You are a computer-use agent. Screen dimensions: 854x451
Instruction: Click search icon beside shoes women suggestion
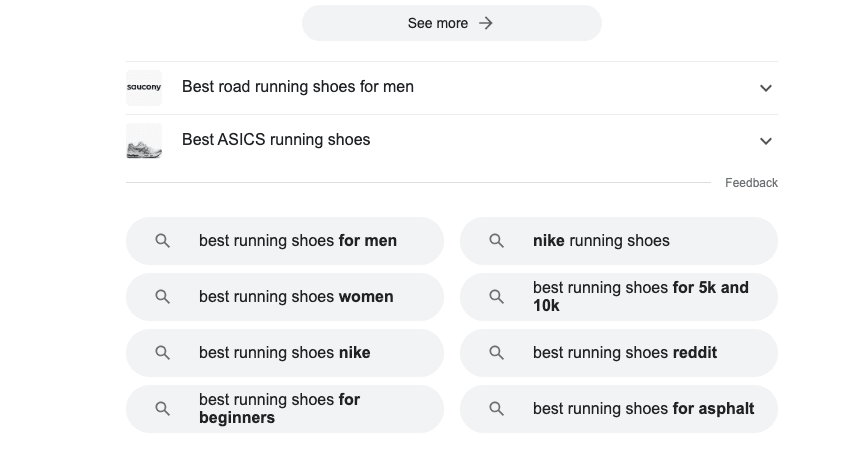[162, 297]
